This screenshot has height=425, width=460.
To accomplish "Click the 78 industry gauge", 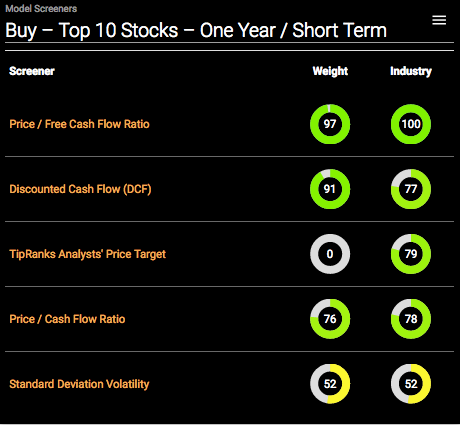I will (x=411, y=319).
